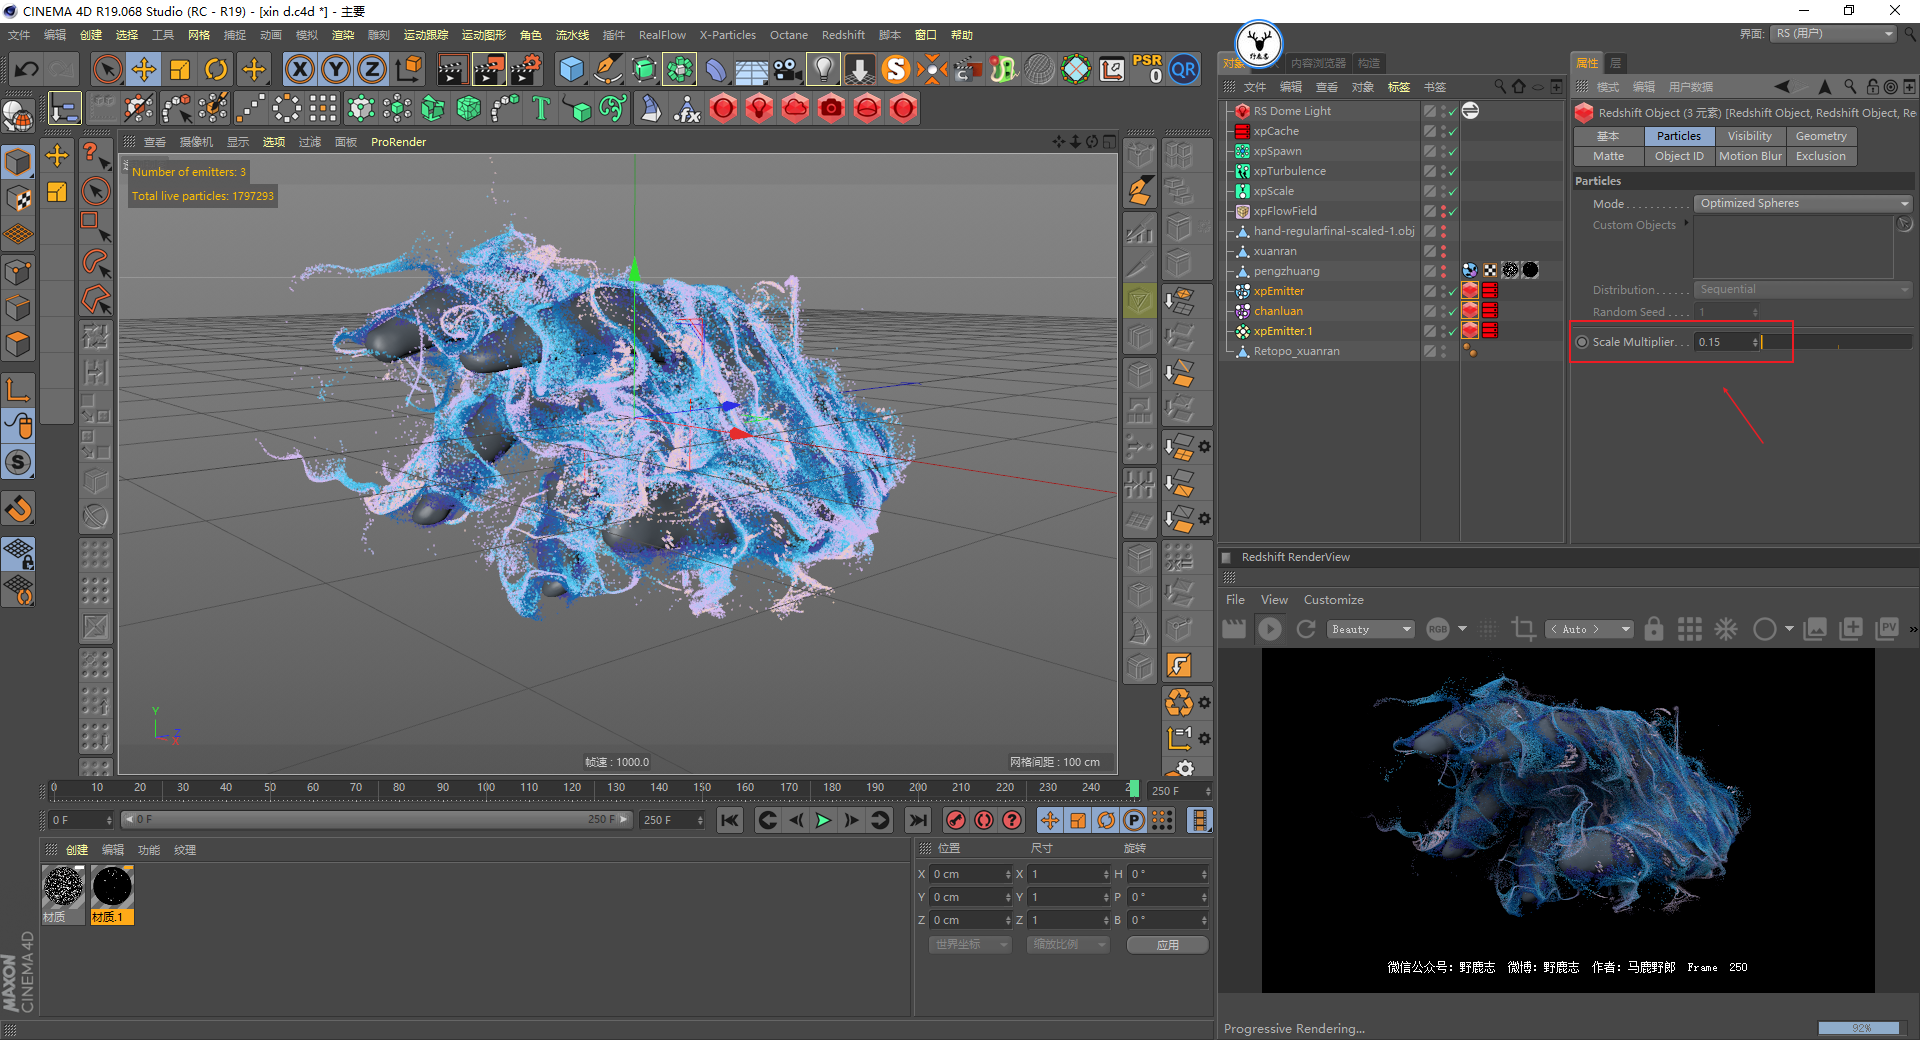
Task: Open the 界面 layout dropdown showing RS (用户)
Action: tap(1834, 34)
